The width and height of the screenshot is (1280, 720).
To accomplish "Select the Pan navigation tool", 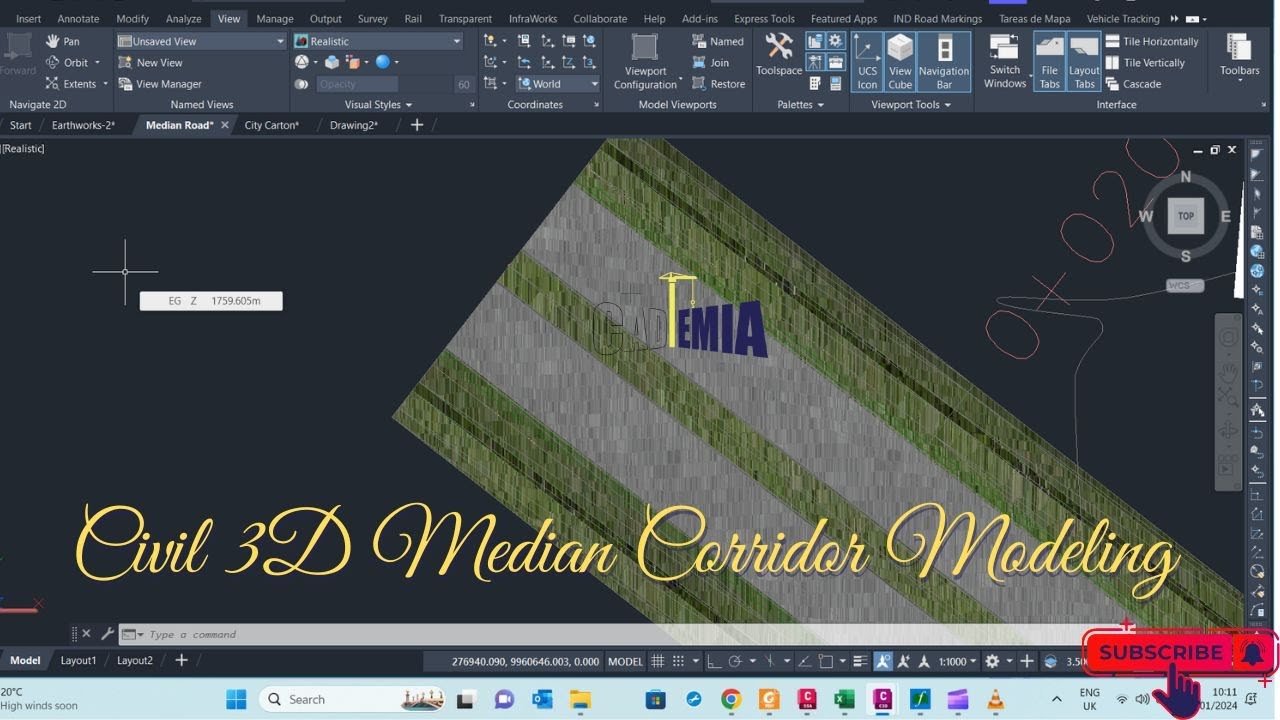I will (x=62, y=41).
